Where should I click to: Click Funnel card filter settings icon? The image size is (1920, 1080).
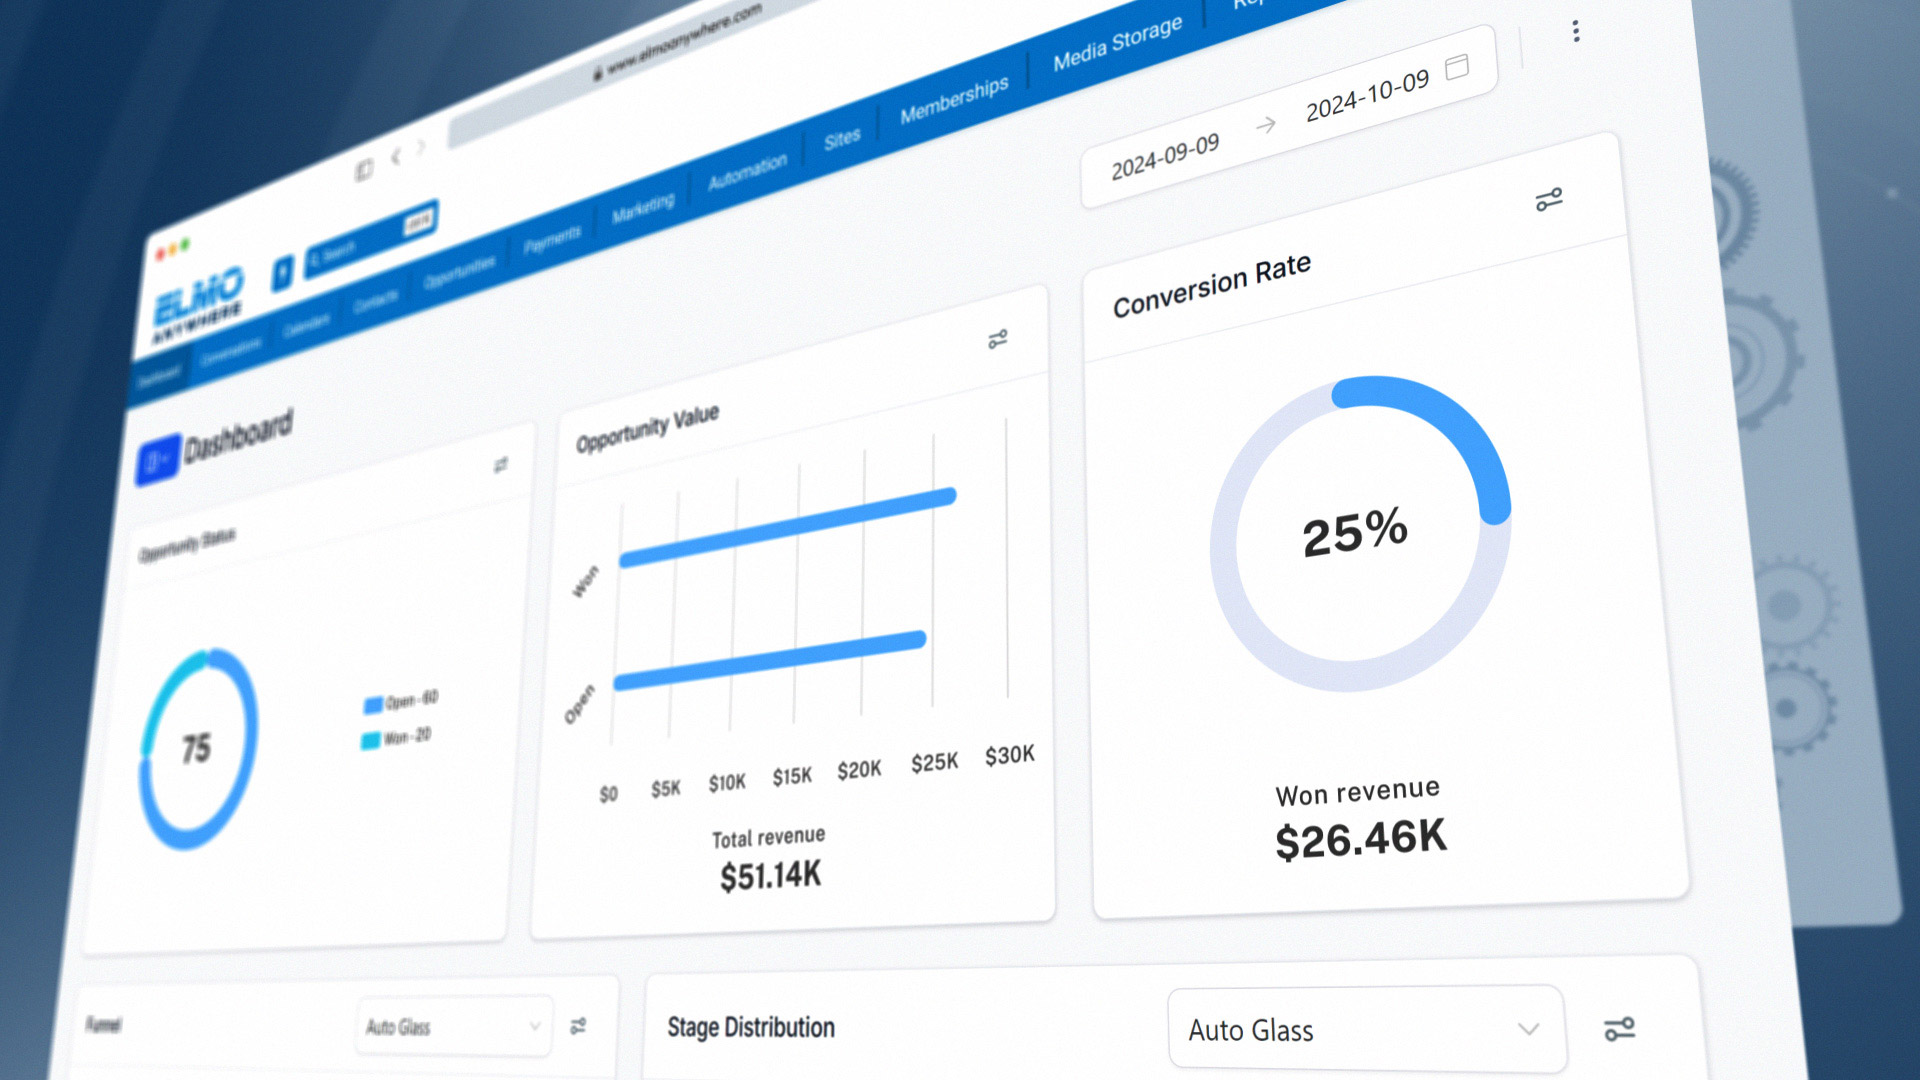coord(578,1026)
